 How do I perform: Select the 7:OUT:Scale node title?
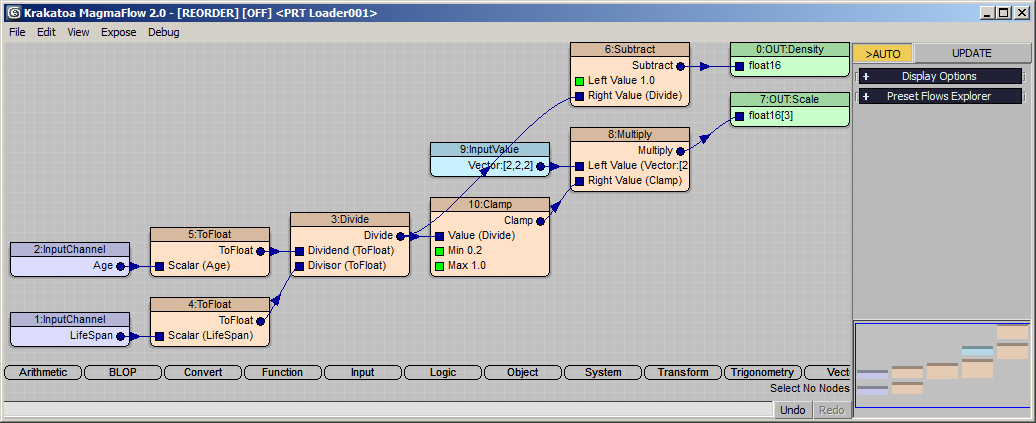pyautogui.click(x=790, y=100)
